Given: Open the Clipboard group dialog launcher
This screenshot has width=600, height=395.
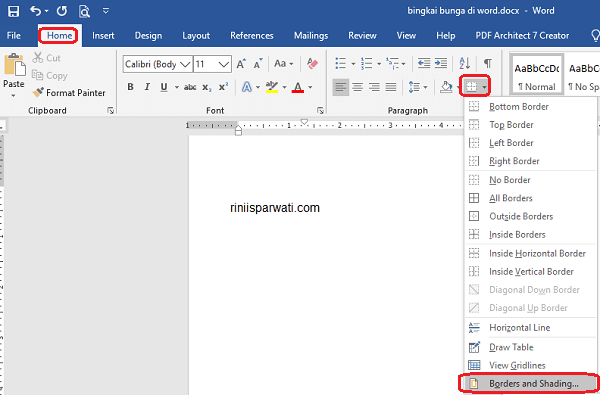Looking at the screenshot, I should (x=111, y=111).
